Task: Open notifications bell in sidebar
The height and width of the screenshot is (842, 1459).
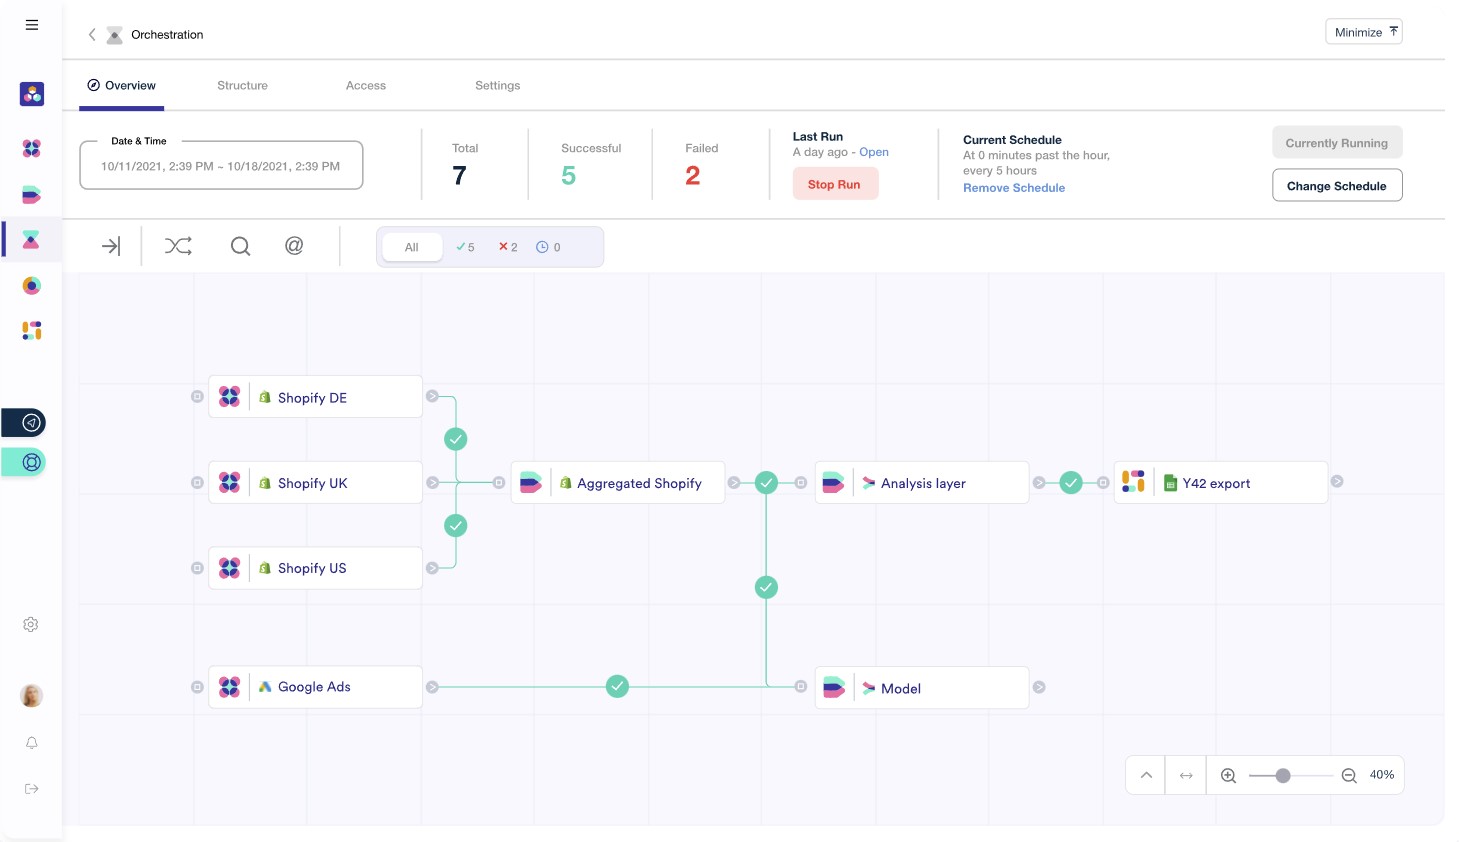Action: click(x=32, y=743)
